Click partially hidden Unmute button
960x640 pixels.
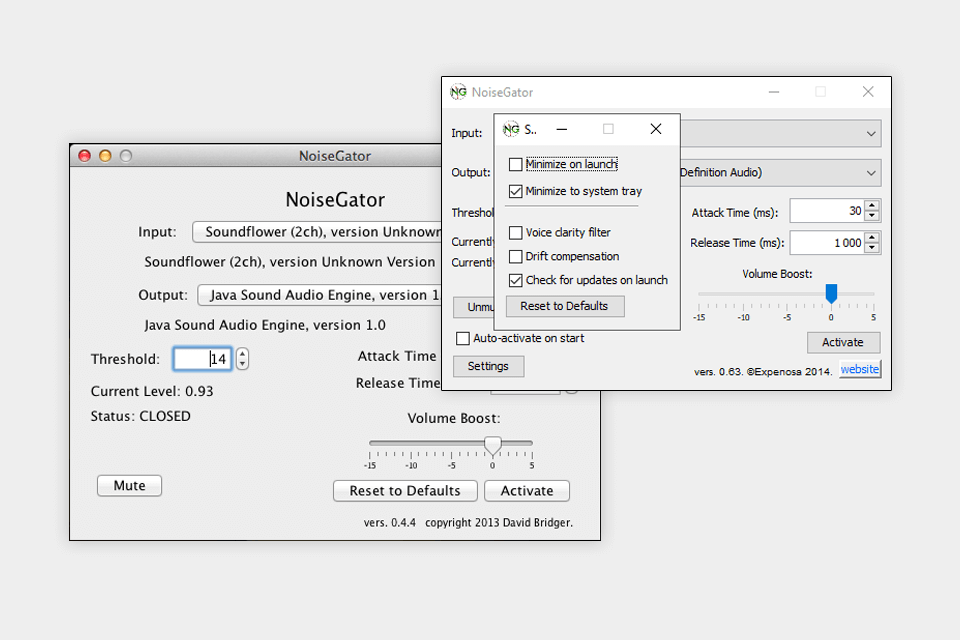tap(474, 307)
